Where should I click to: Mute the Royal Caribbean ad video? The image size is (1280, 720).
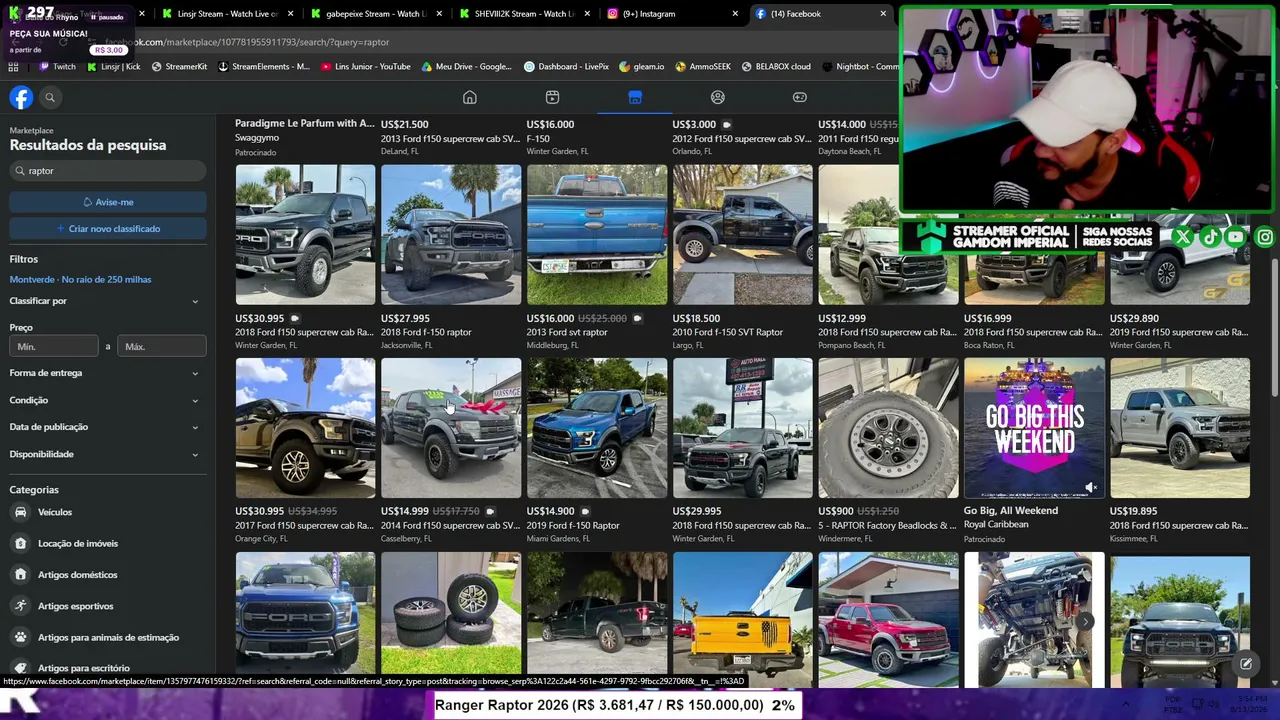click(x=1091, y=487)
